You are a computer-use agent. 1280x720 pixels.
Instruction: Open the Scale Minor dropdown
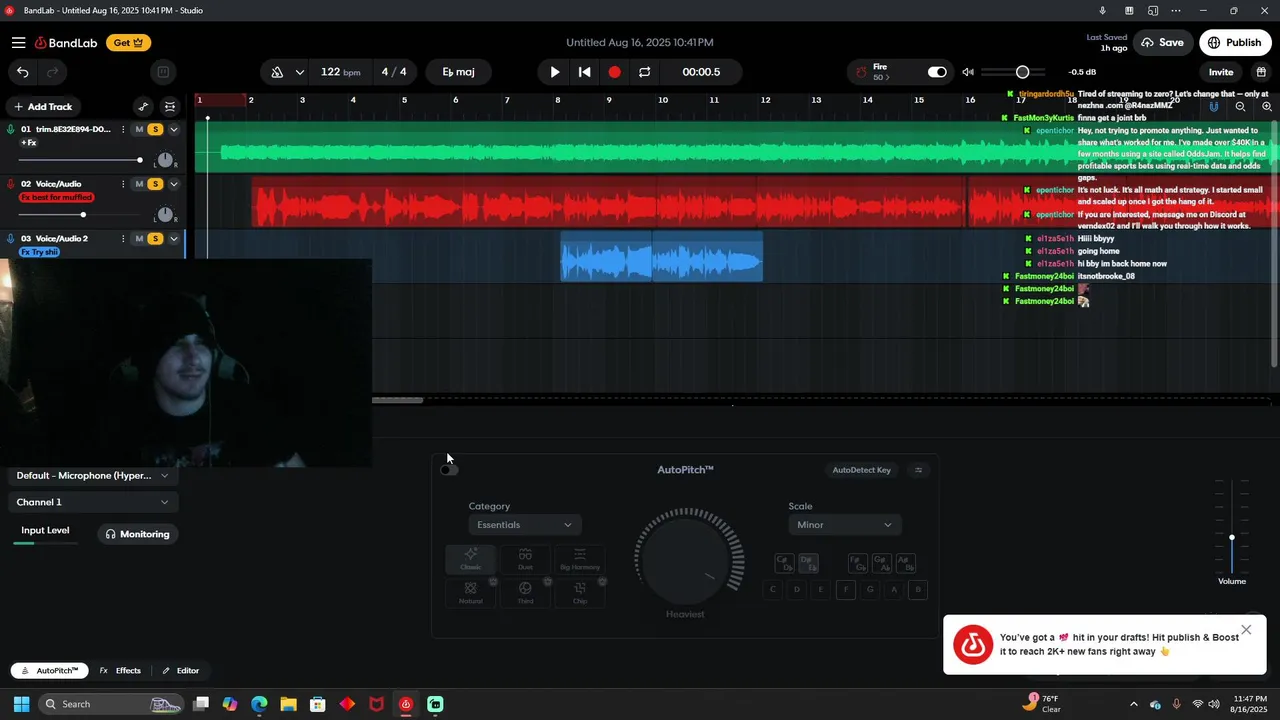[844, 525]
